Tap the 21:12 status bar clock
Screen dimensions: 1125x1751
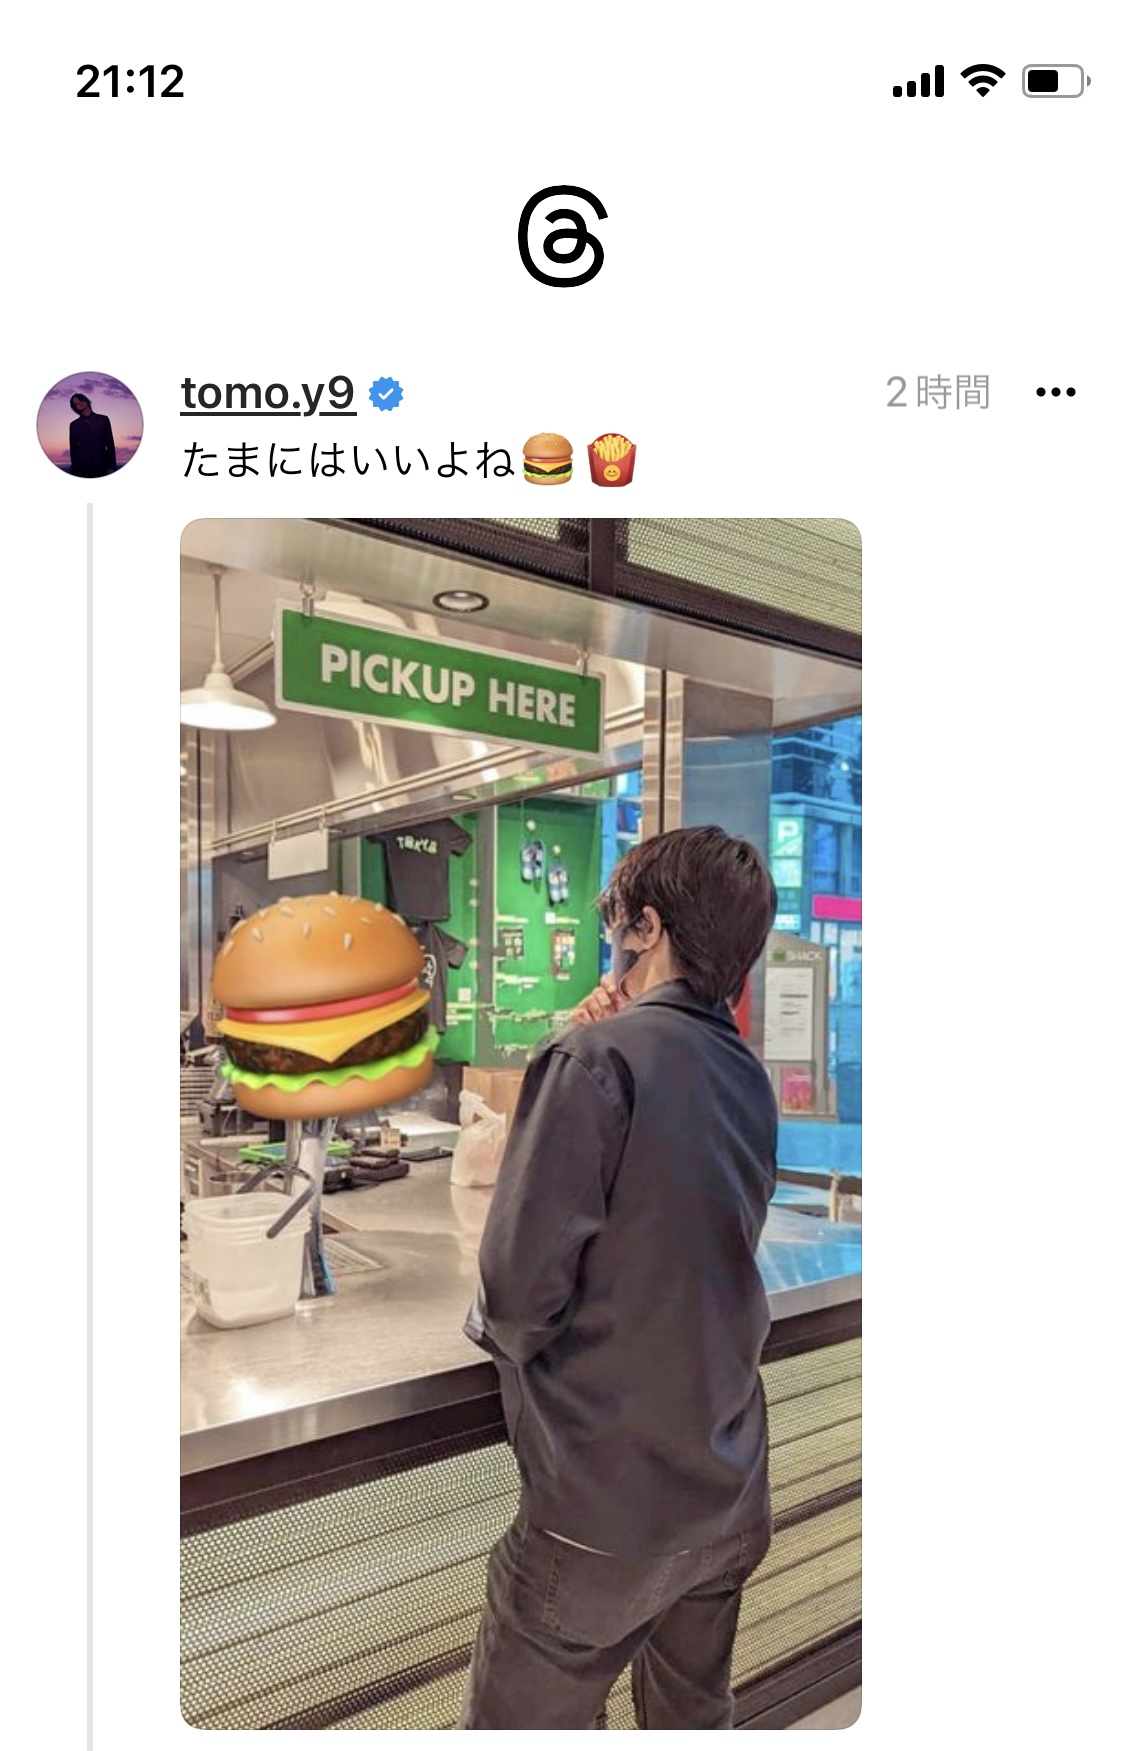tap(130, 81)
